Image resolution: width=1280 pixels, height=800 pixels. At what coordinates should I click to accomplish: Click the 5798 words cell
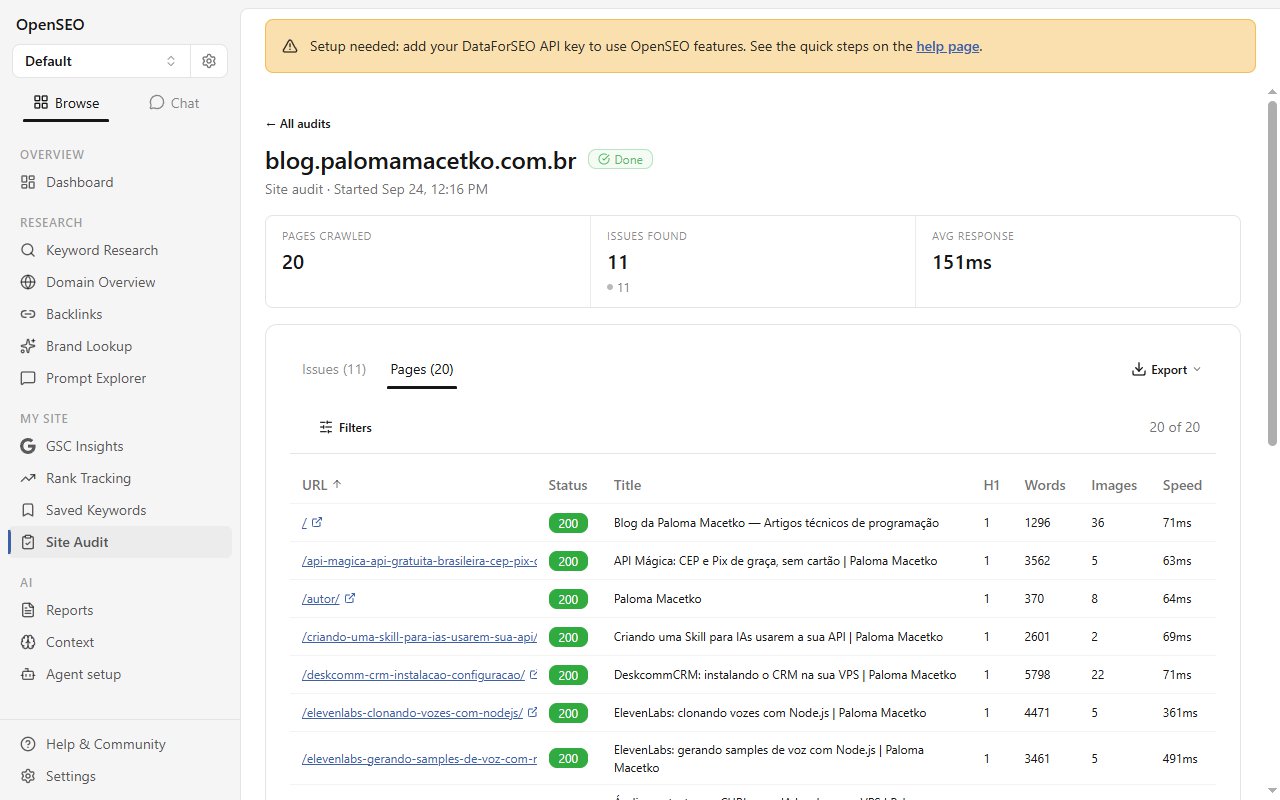pyautogui.click(x=1037, y=675)
